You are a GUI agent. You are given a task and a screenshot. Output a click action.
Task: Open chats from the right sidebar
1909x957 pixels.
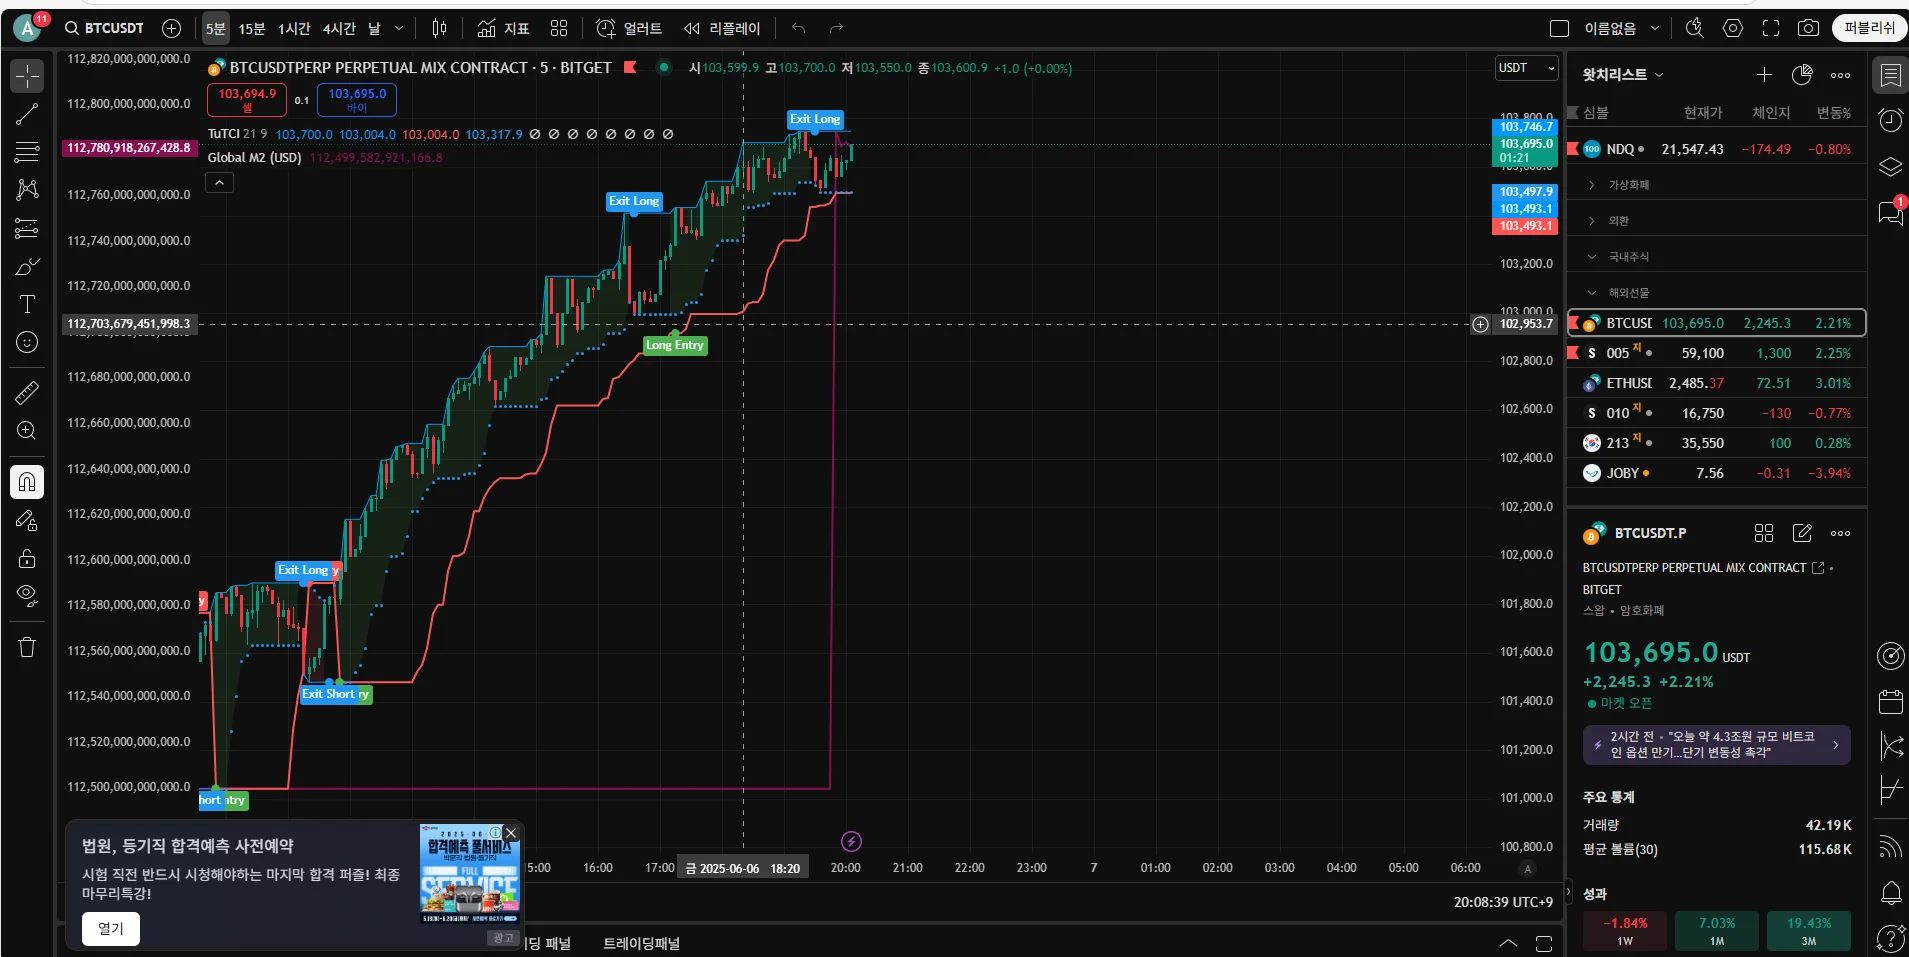click(1890, 212)
